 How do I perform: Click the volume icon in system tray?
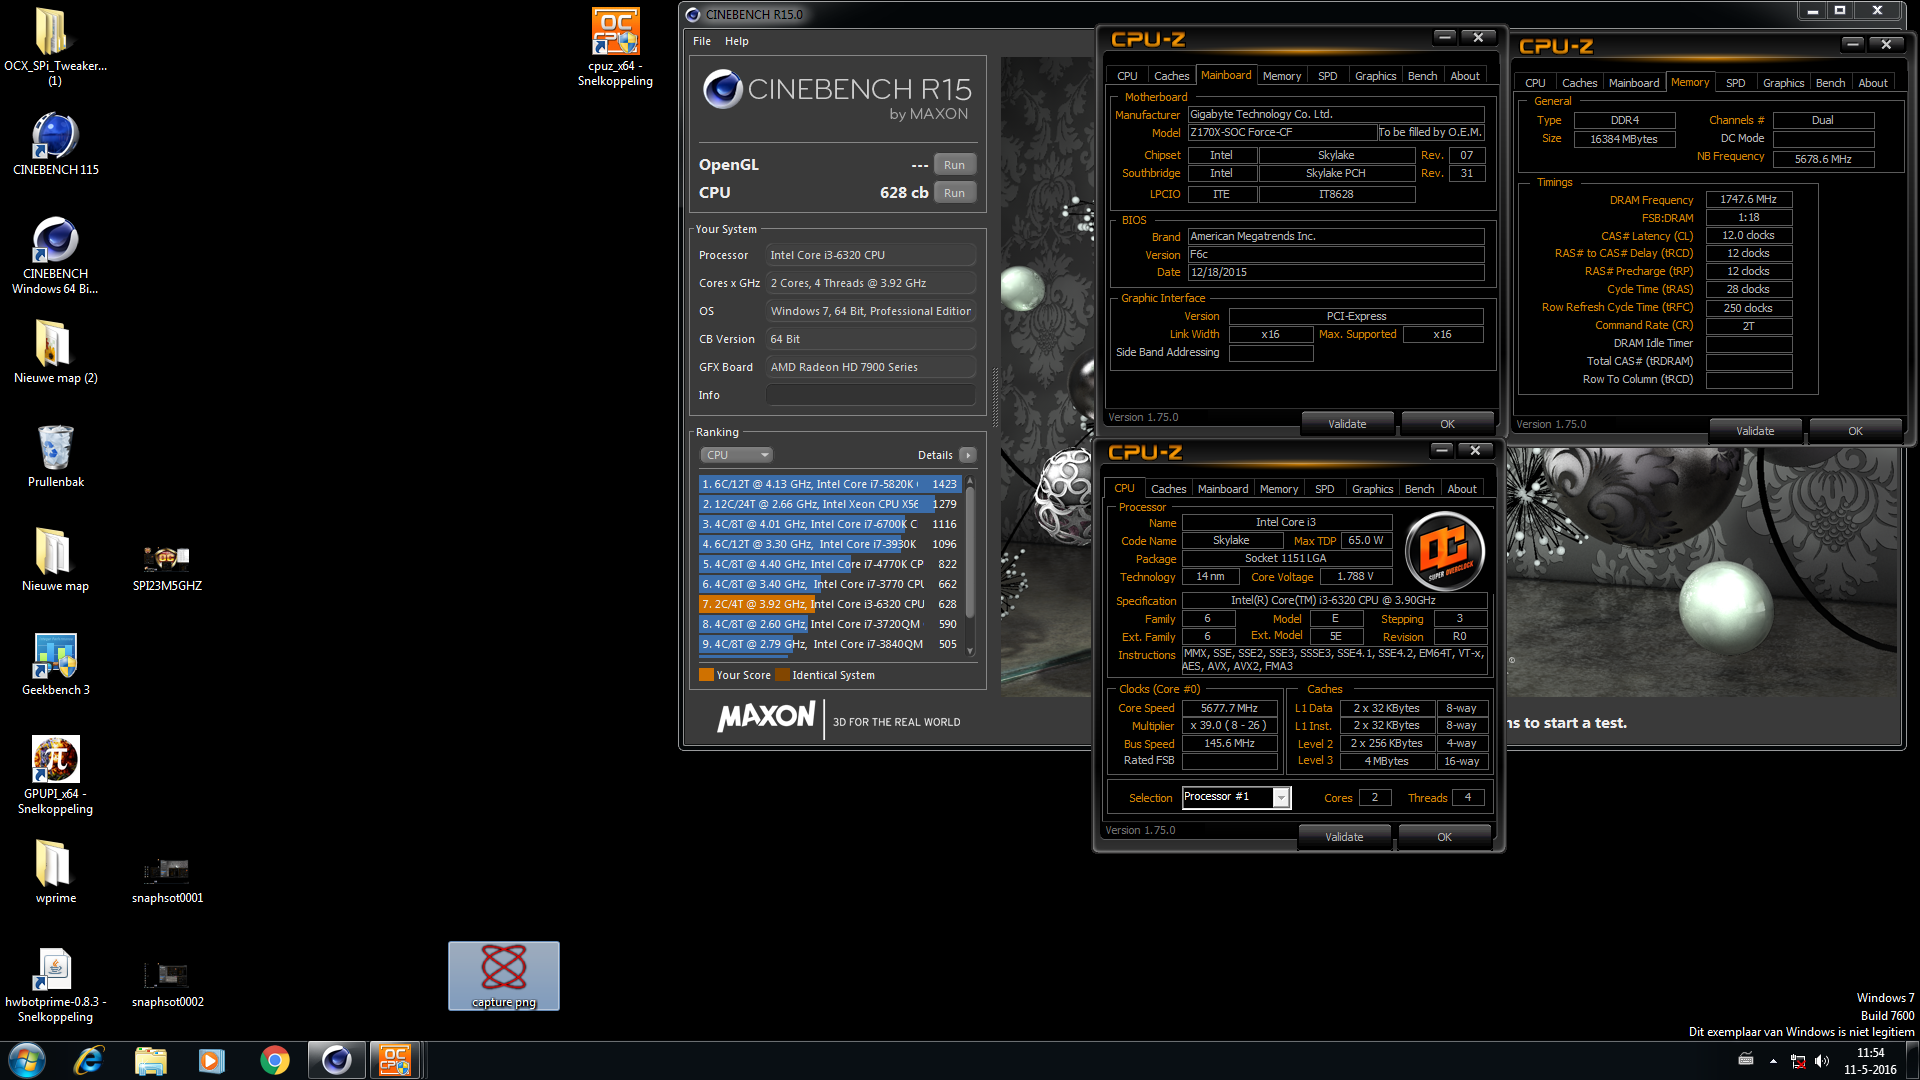coord(1822,1061)
